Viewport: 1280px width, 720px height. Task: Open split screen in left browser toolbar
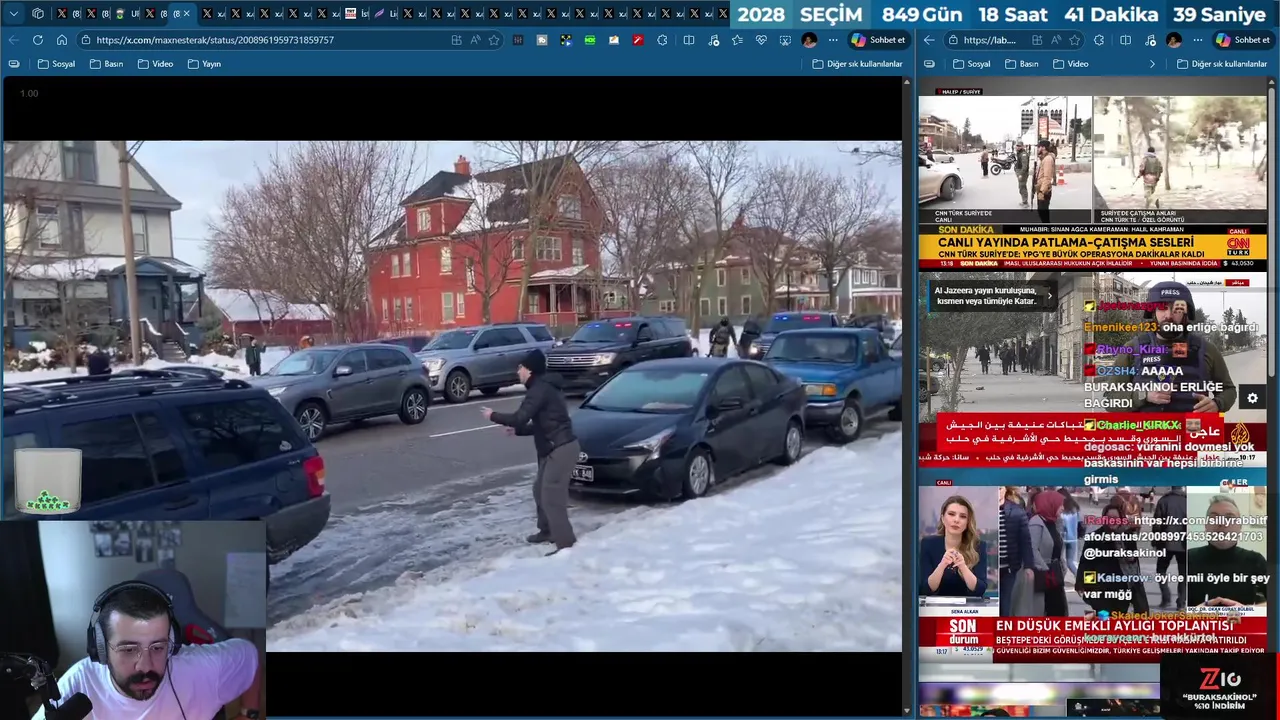point(689,40)
